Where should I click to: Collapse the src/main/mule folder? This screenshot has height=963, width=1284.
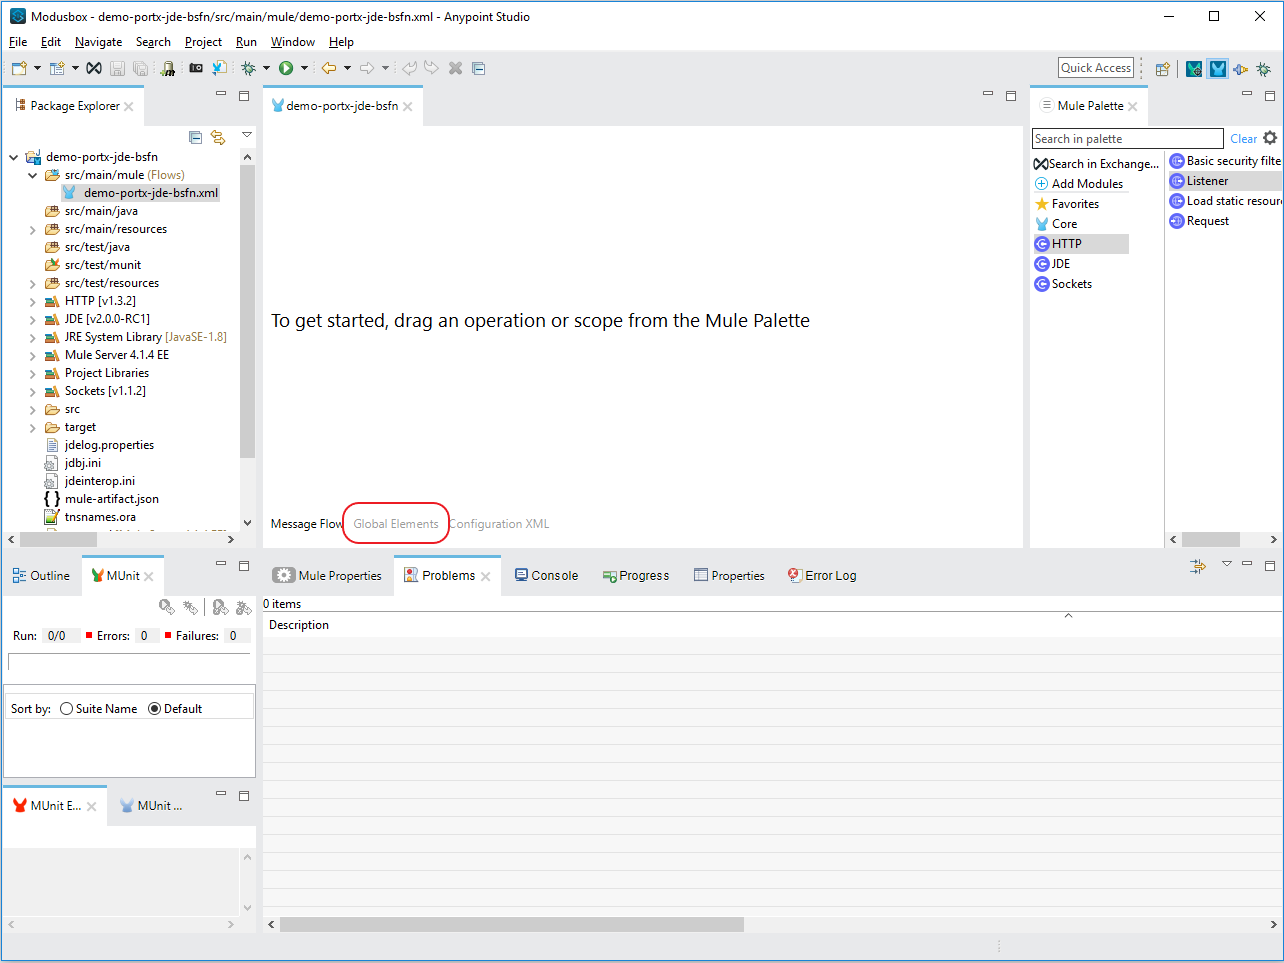coord(33,175)
